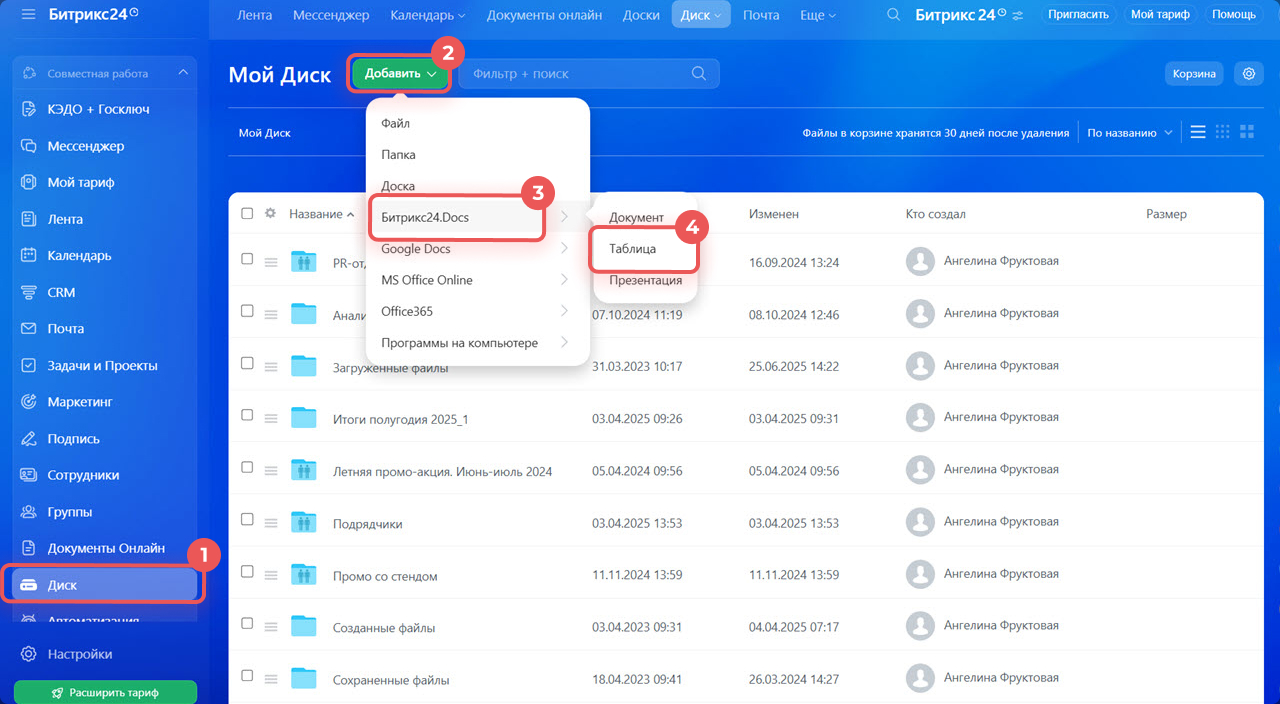The width and height of the screenshot is (1280, 704).
Task: Tick the checkbox for Сохраненные файлы
Action: [x=248, y=676]
